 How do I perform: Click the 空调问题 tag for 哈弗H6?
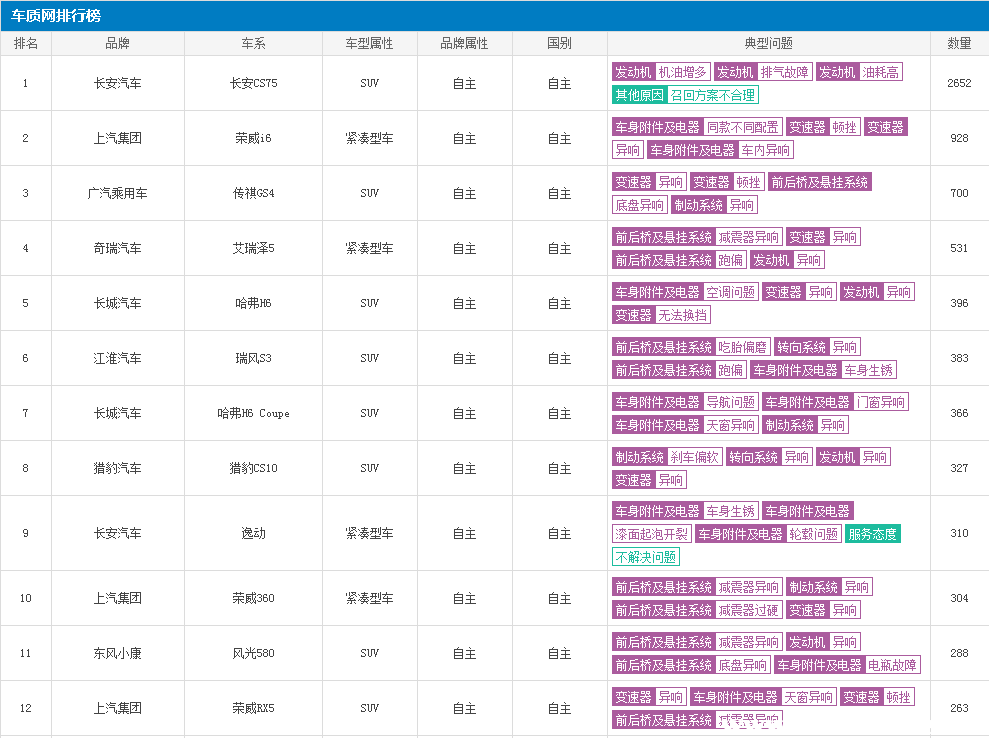point(730,292)
